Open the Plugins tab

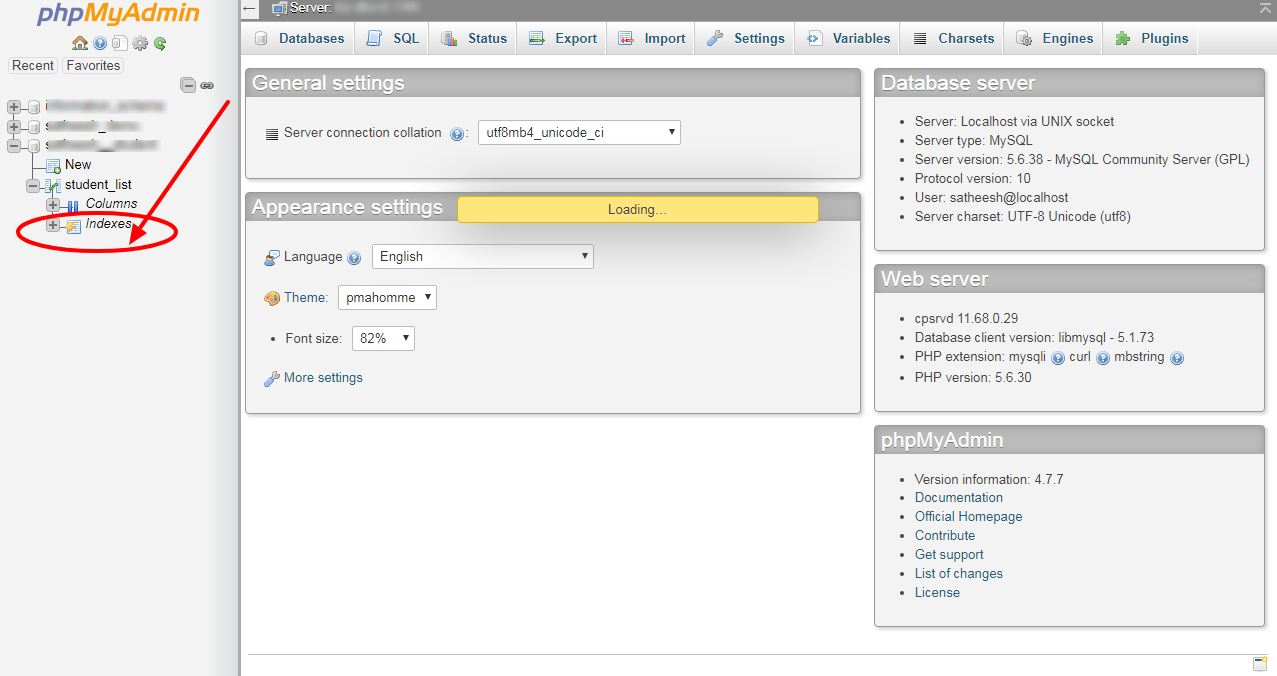pyautogui.click(x=1151, y=39)
